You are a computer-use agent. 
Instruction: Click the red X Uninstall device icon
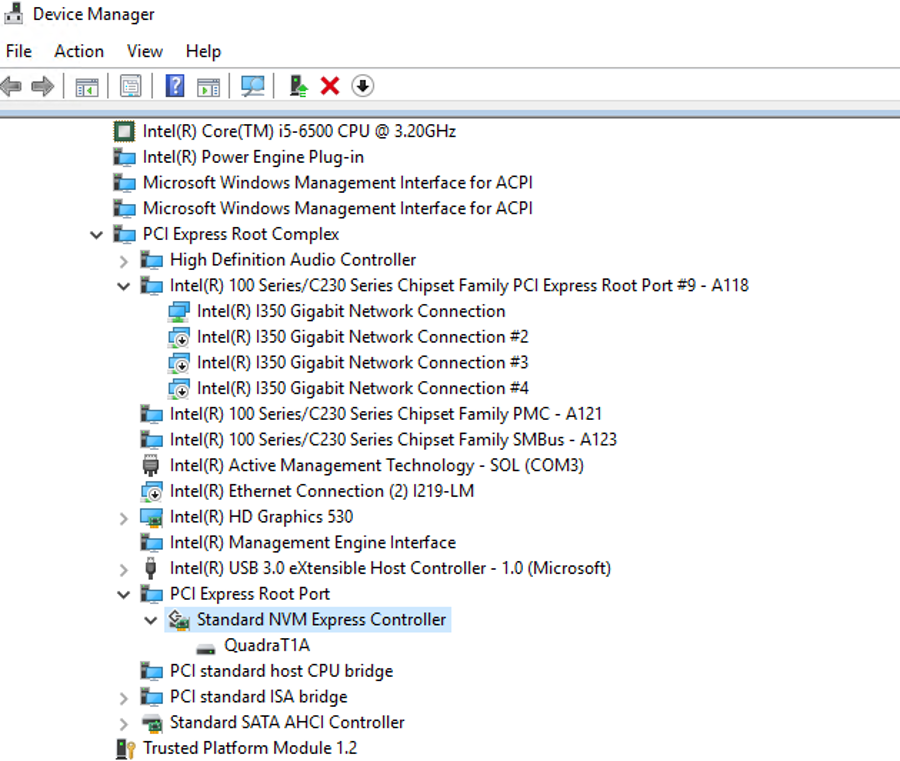coord(330,86)
